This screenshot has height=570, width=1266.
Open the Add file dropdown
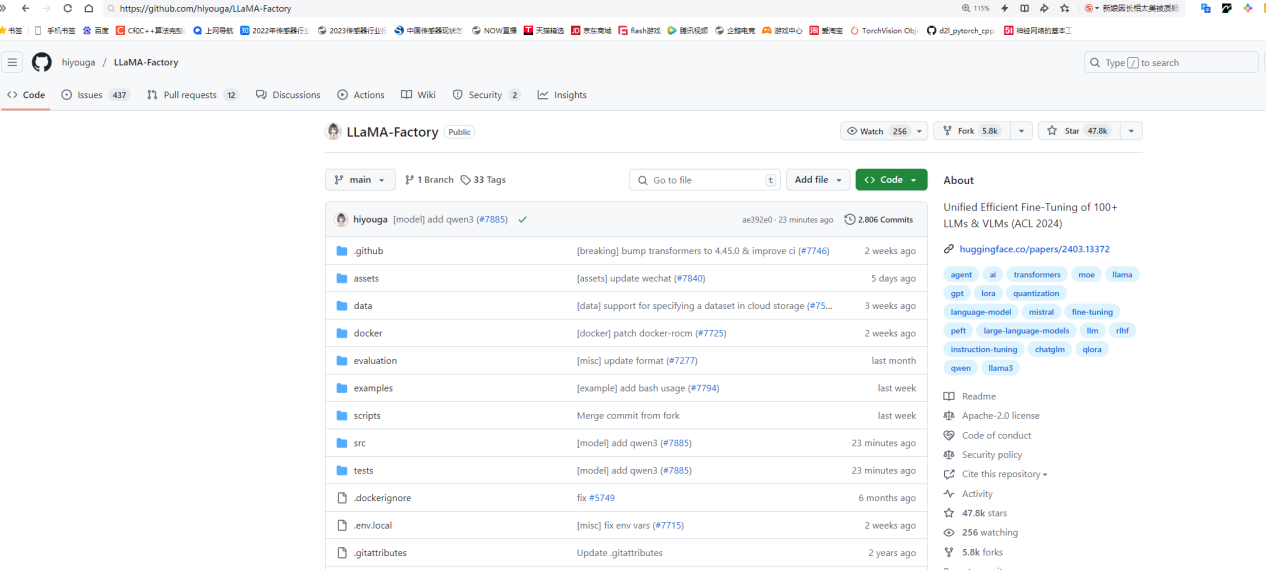coord(818,180)
